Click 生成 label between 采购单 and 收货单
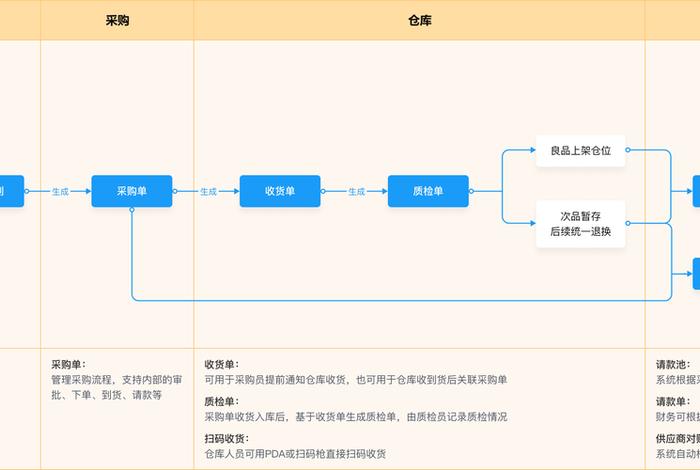This screenshot has width=700, height=470. [208, 191]
